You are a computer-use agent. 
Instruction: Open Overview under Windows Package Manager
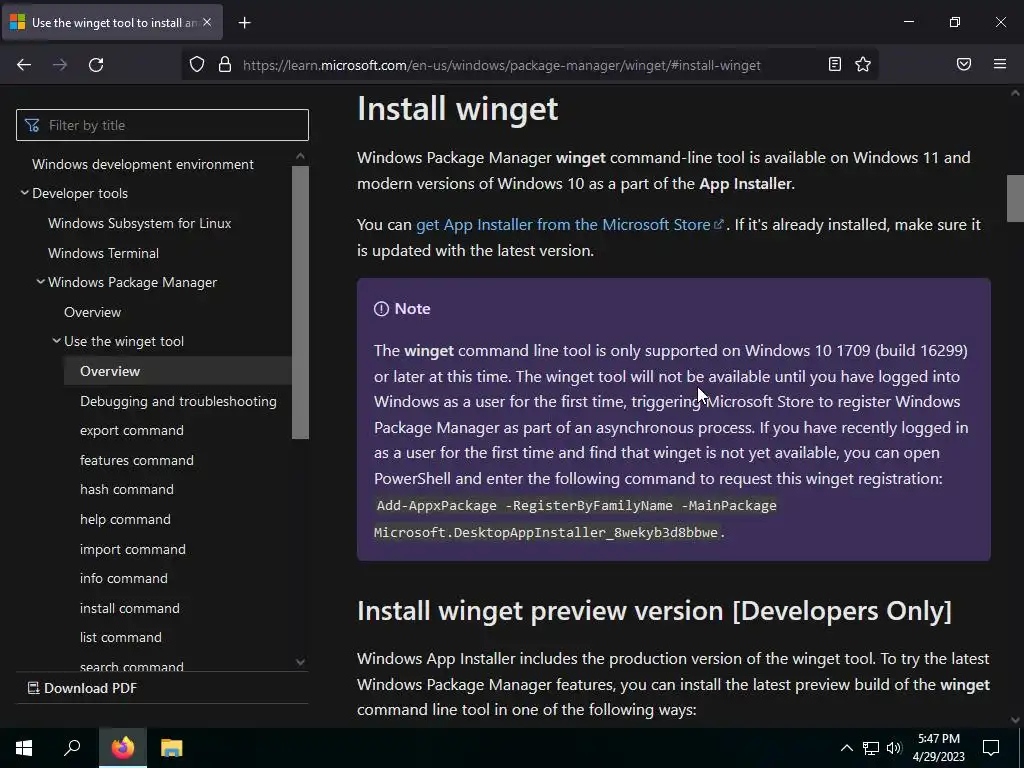pos(92,312)
